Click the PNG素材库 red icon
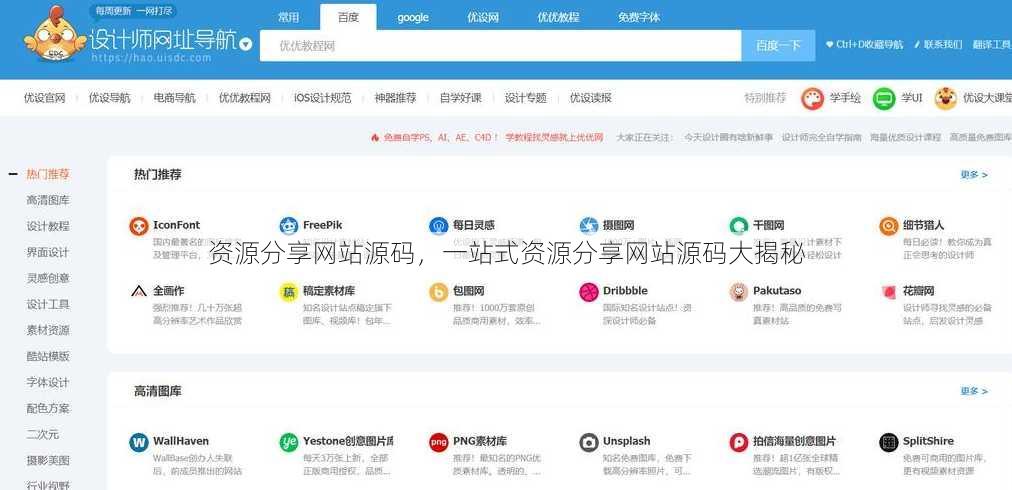The image size is (1012, 490). 438,442
